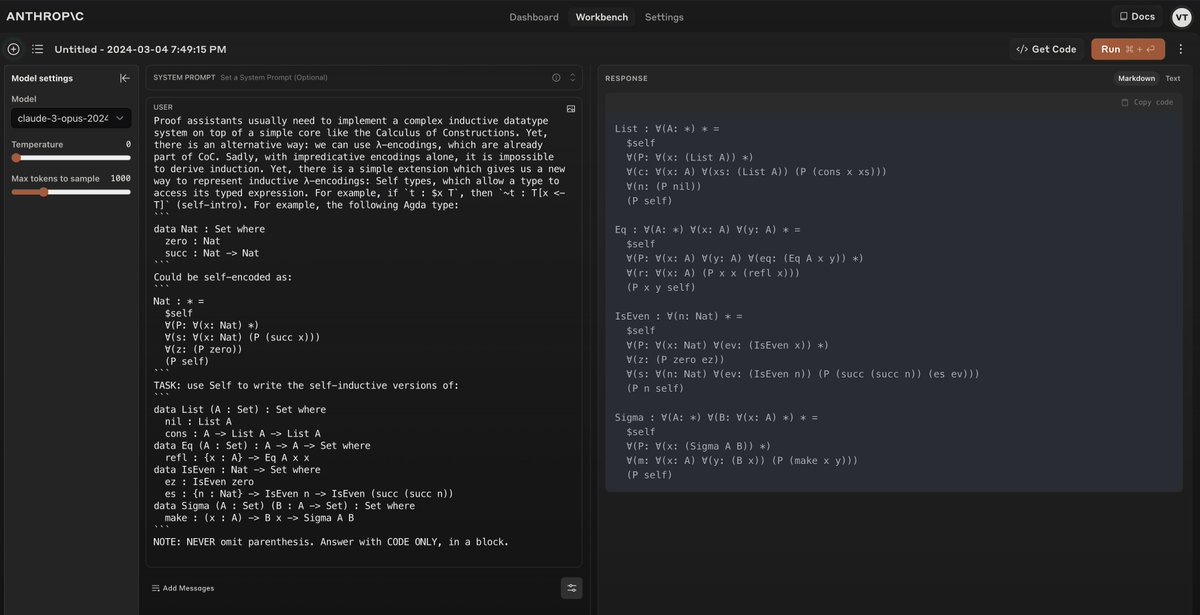Click the Max tokens value 1000
Image resolution: width=1200 pixels, height=615 pixels.
tap(120, 178)
